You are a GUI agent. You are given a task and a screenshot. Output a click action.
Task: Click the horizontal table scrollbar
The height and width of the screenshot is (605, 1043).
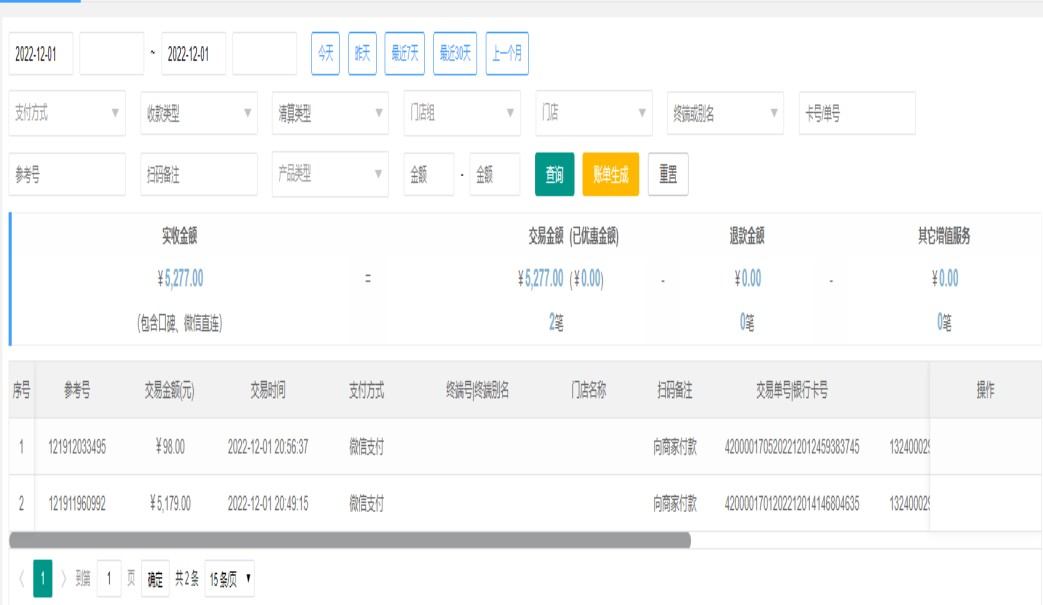350,540
